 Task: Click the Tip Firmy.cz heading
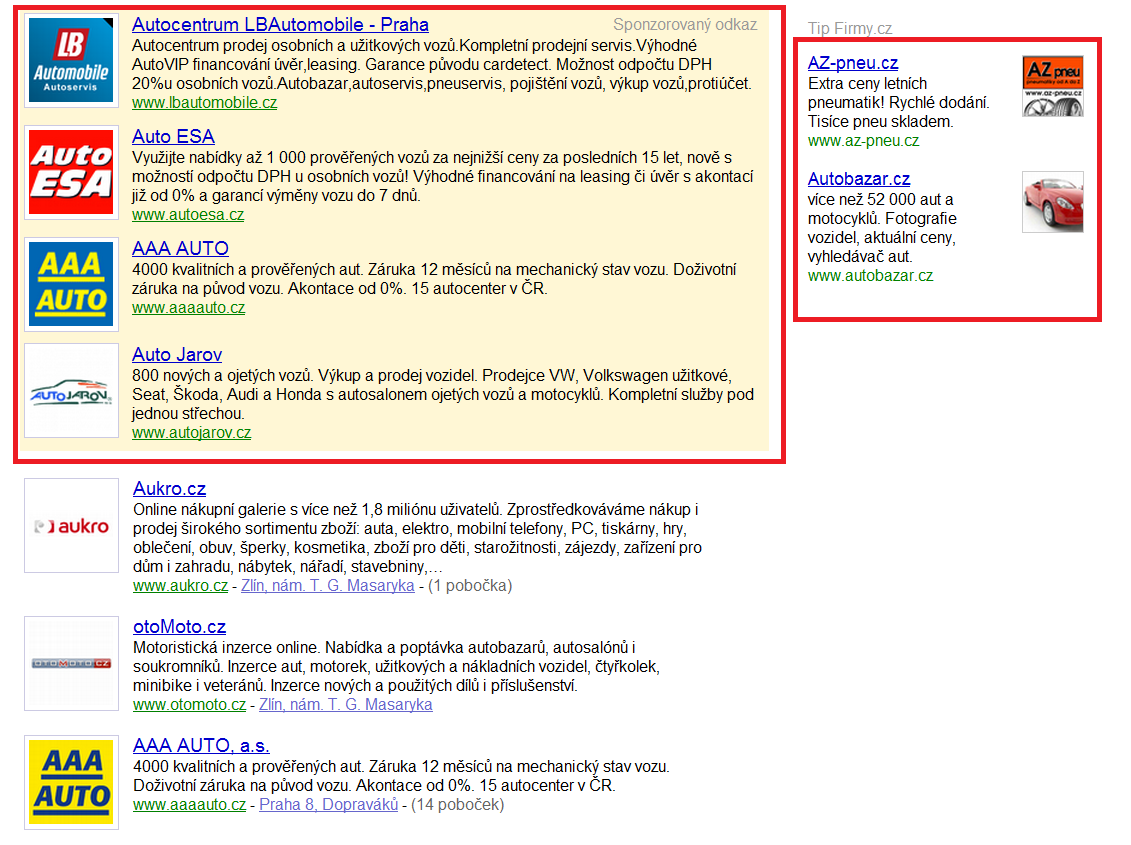coord(850,28)
